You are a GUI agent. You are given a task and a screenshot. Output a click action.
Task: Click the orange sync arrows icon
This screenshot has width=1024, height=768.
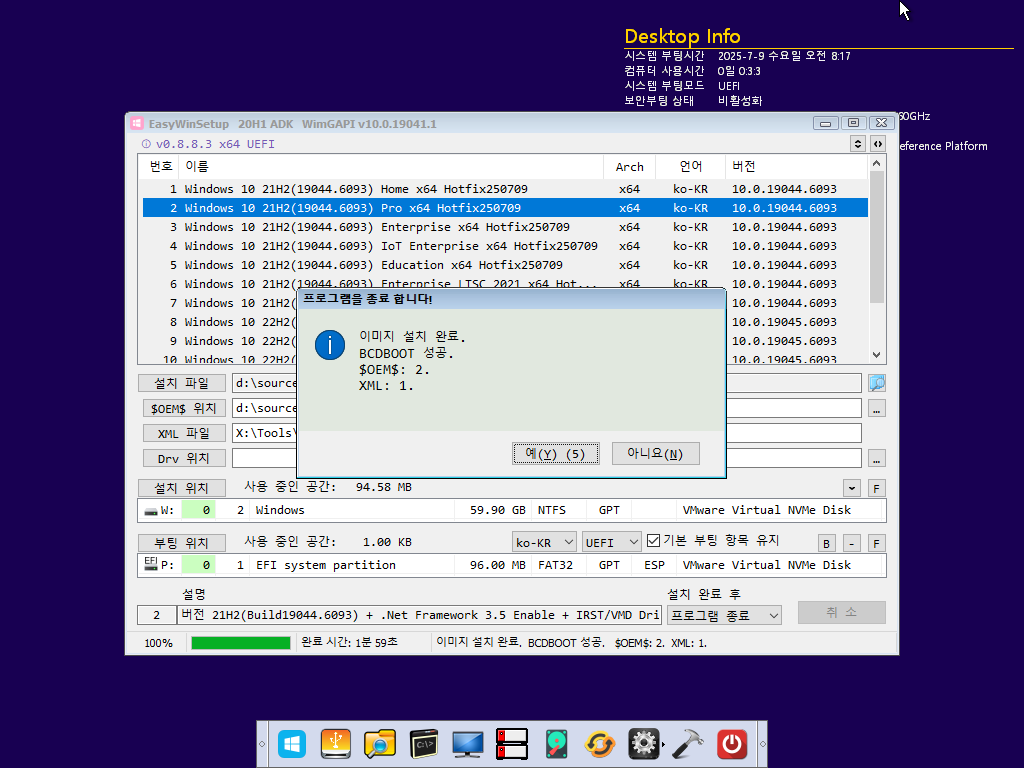(600, 744)
